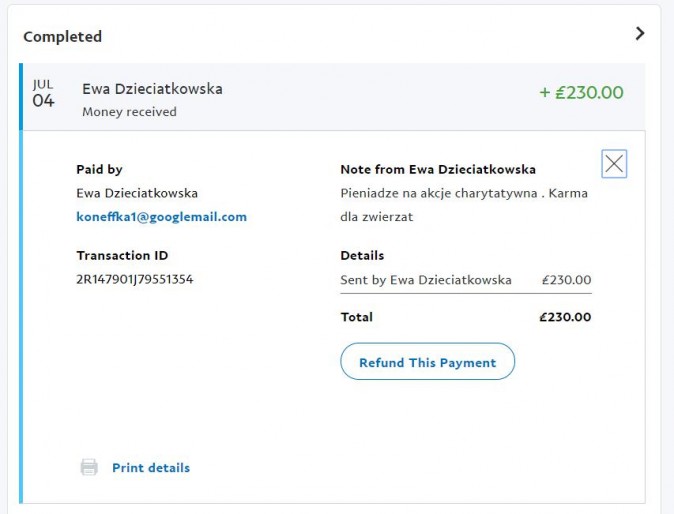Image resolution: width=674 pixels, height=514 pixels.
Task: Close the transaction details with X icon
Action: pos(614,164)
